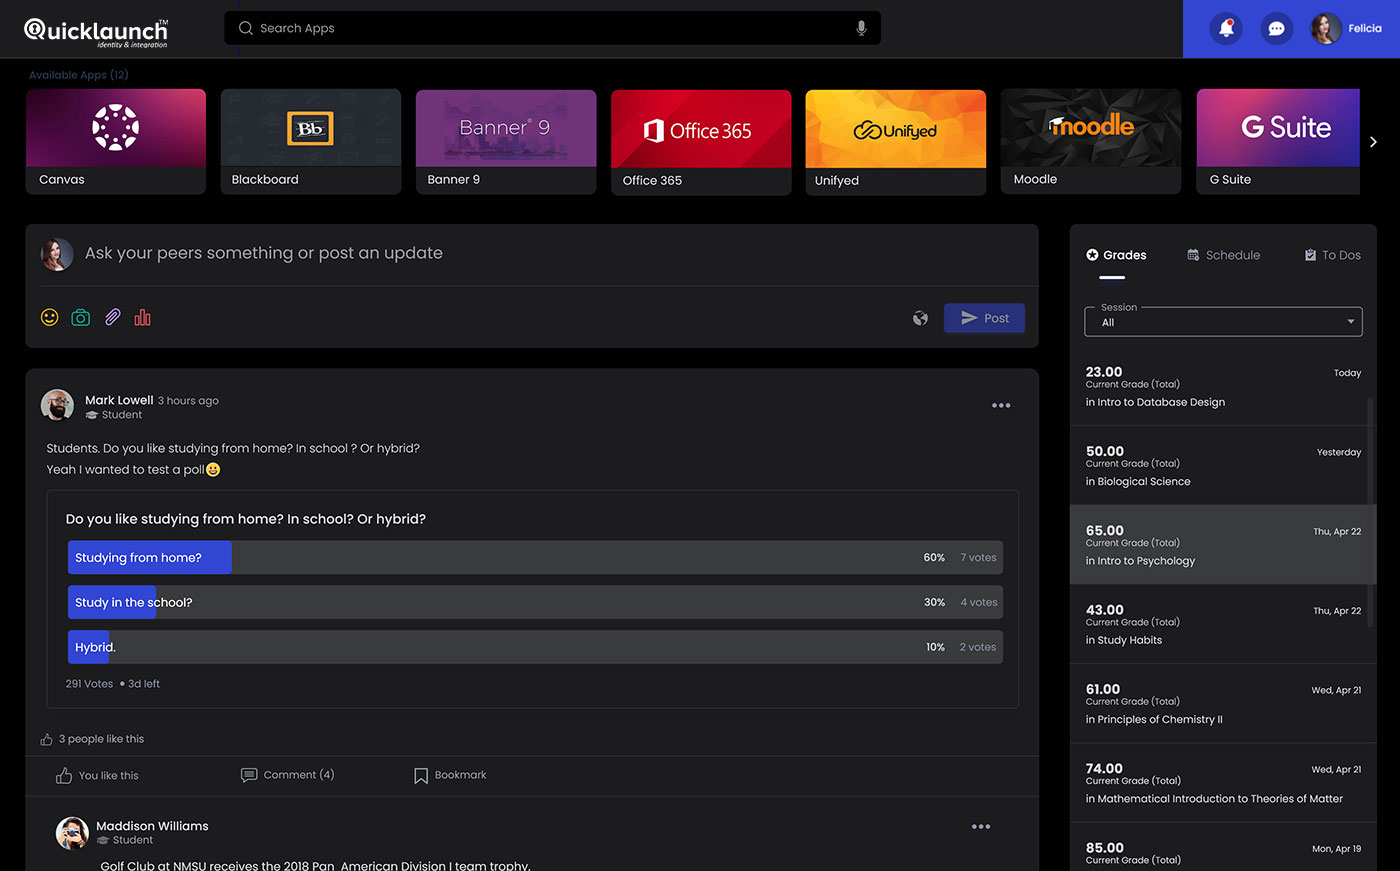
Task: Click the Ask your peers post input
Action: pos(264,253)
